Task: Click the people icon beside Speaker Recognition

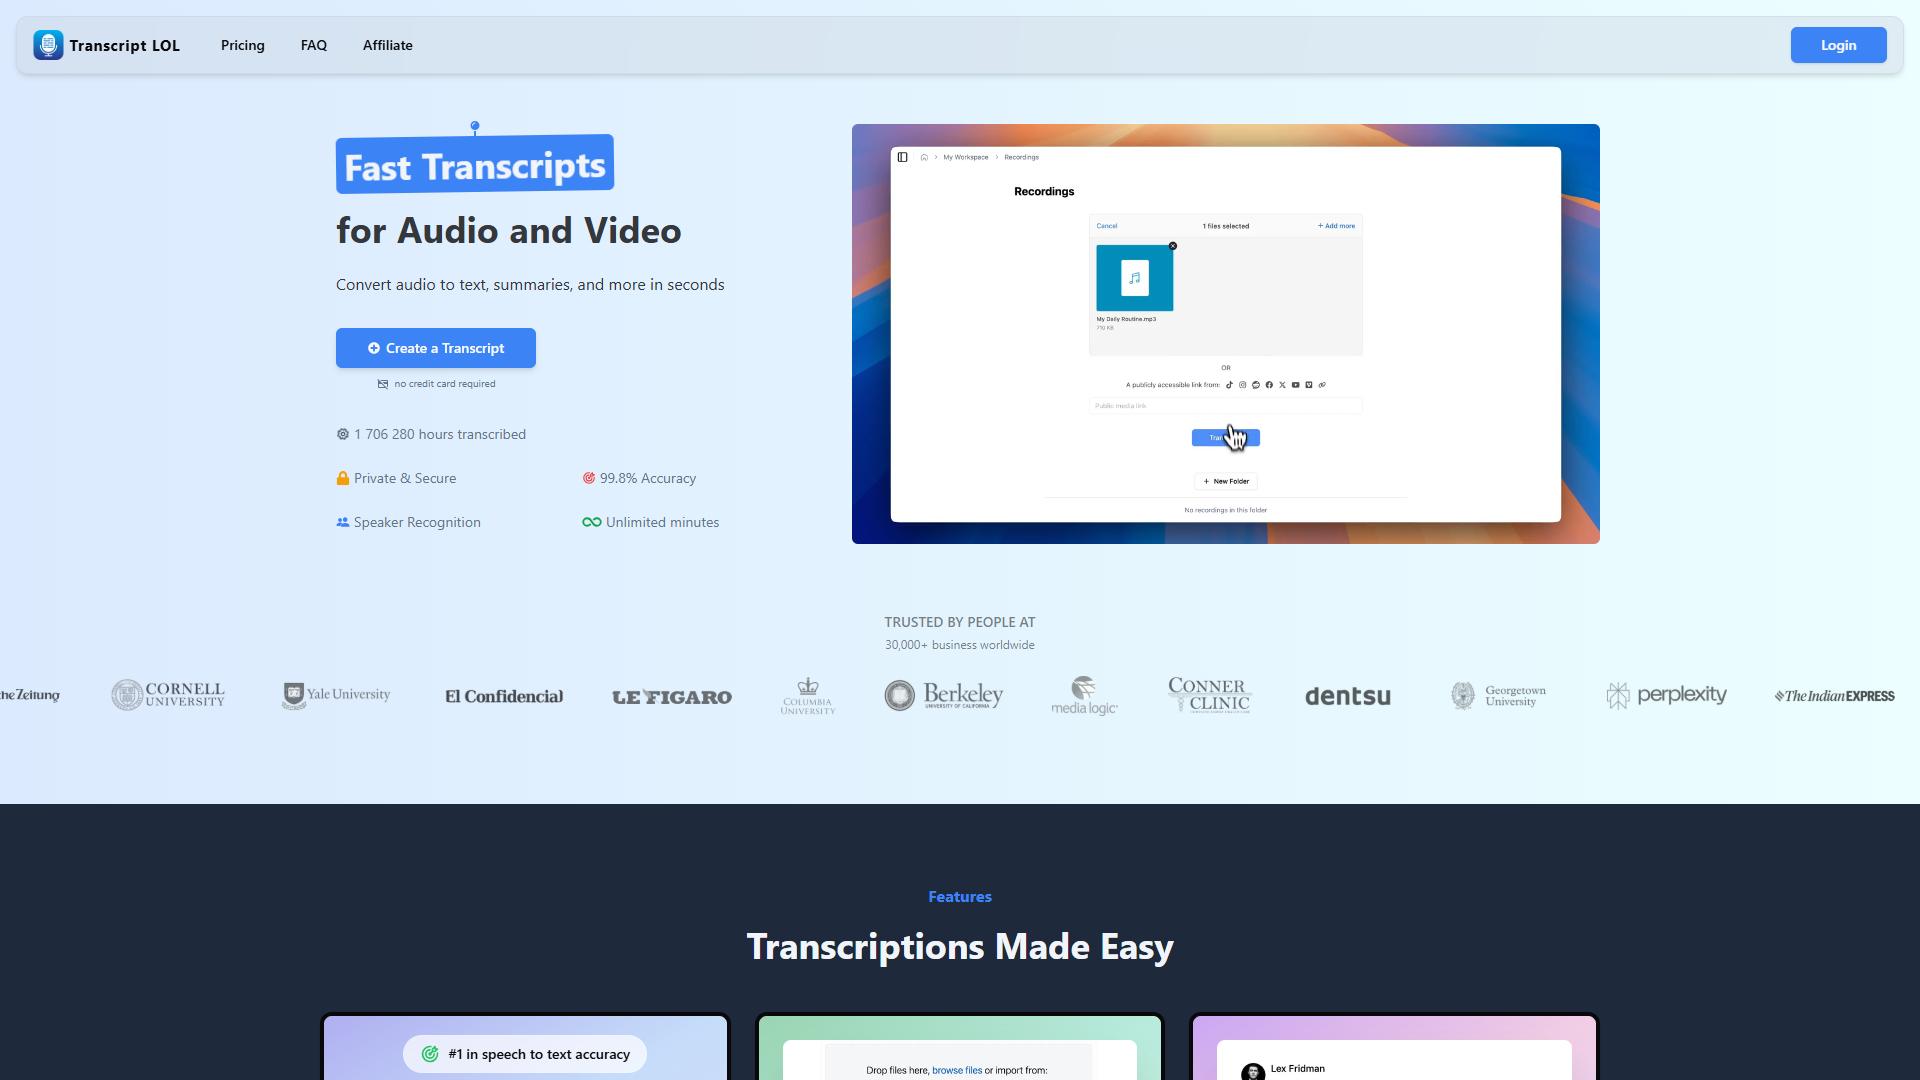Action: click(x=343, y=522)
